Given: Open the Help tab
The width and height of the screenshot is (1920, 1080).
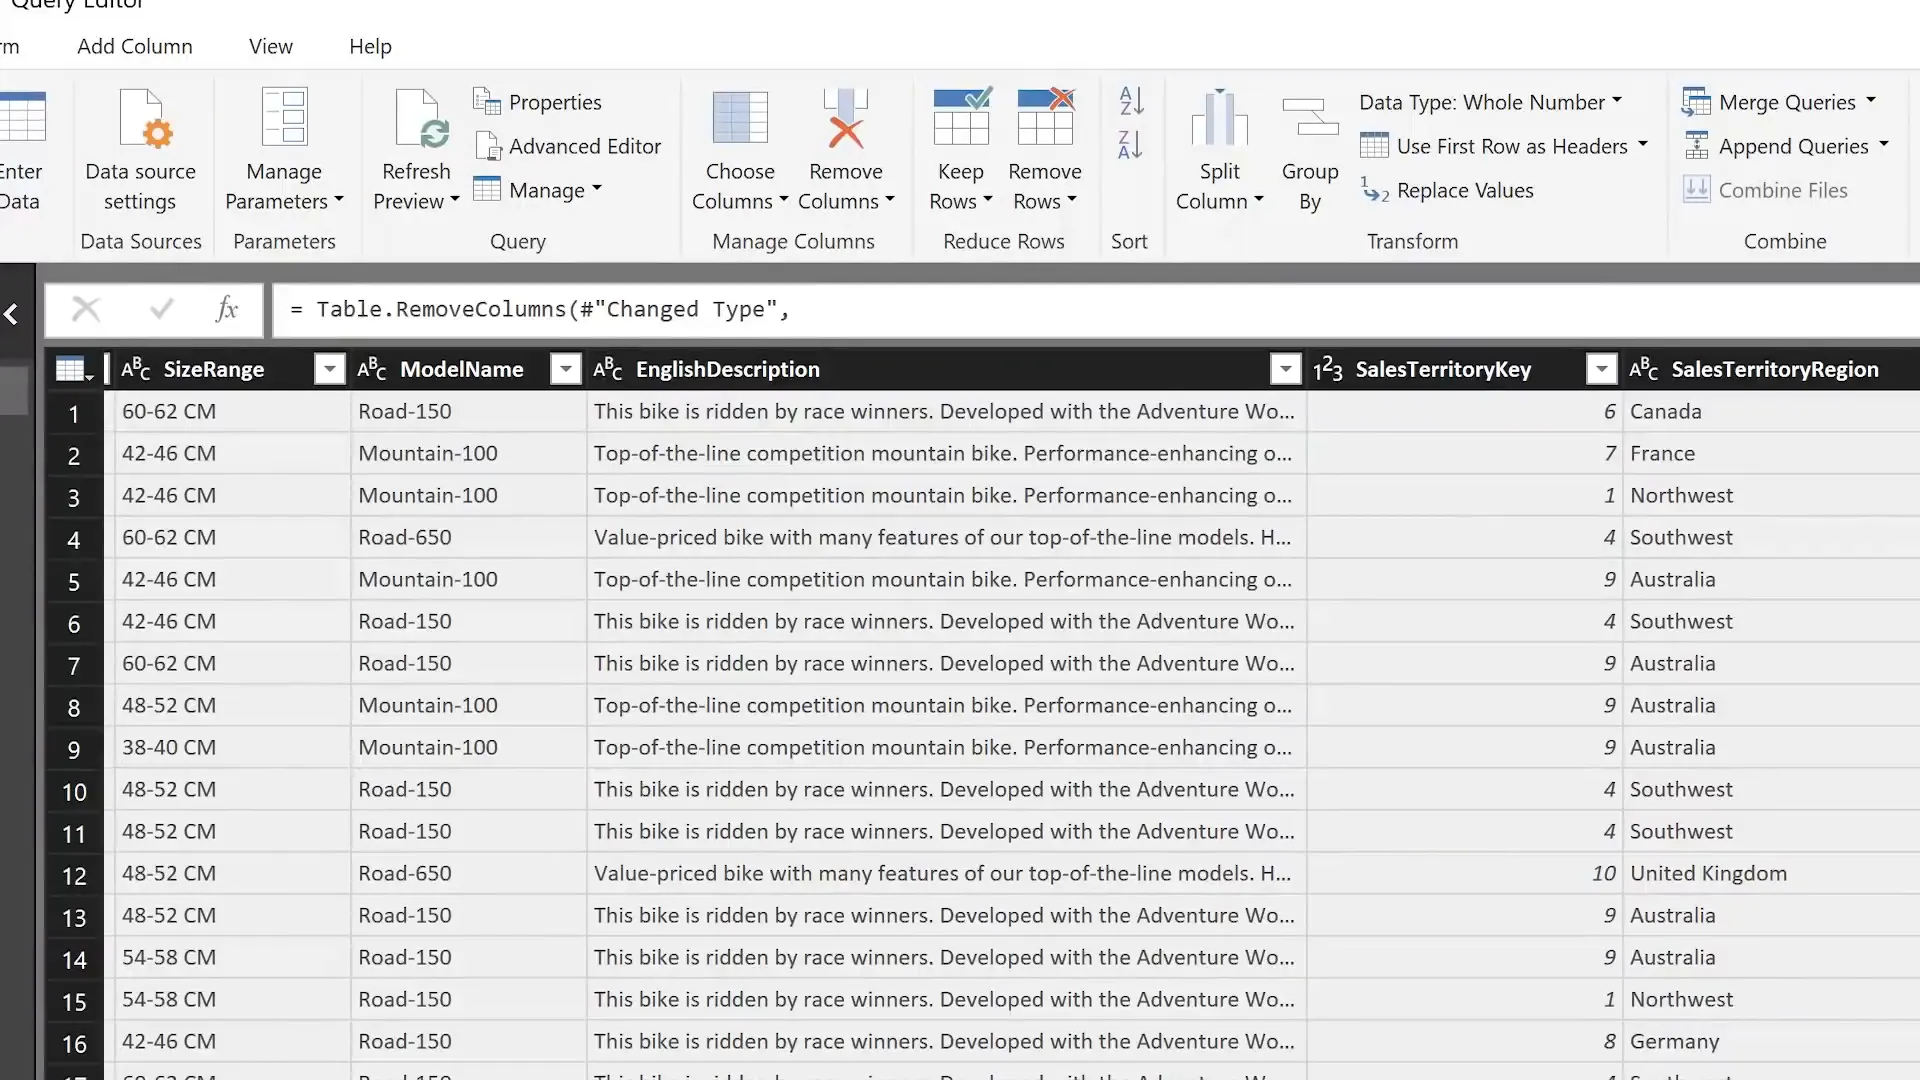Looking at the screenshot, I should pos(370,46).
